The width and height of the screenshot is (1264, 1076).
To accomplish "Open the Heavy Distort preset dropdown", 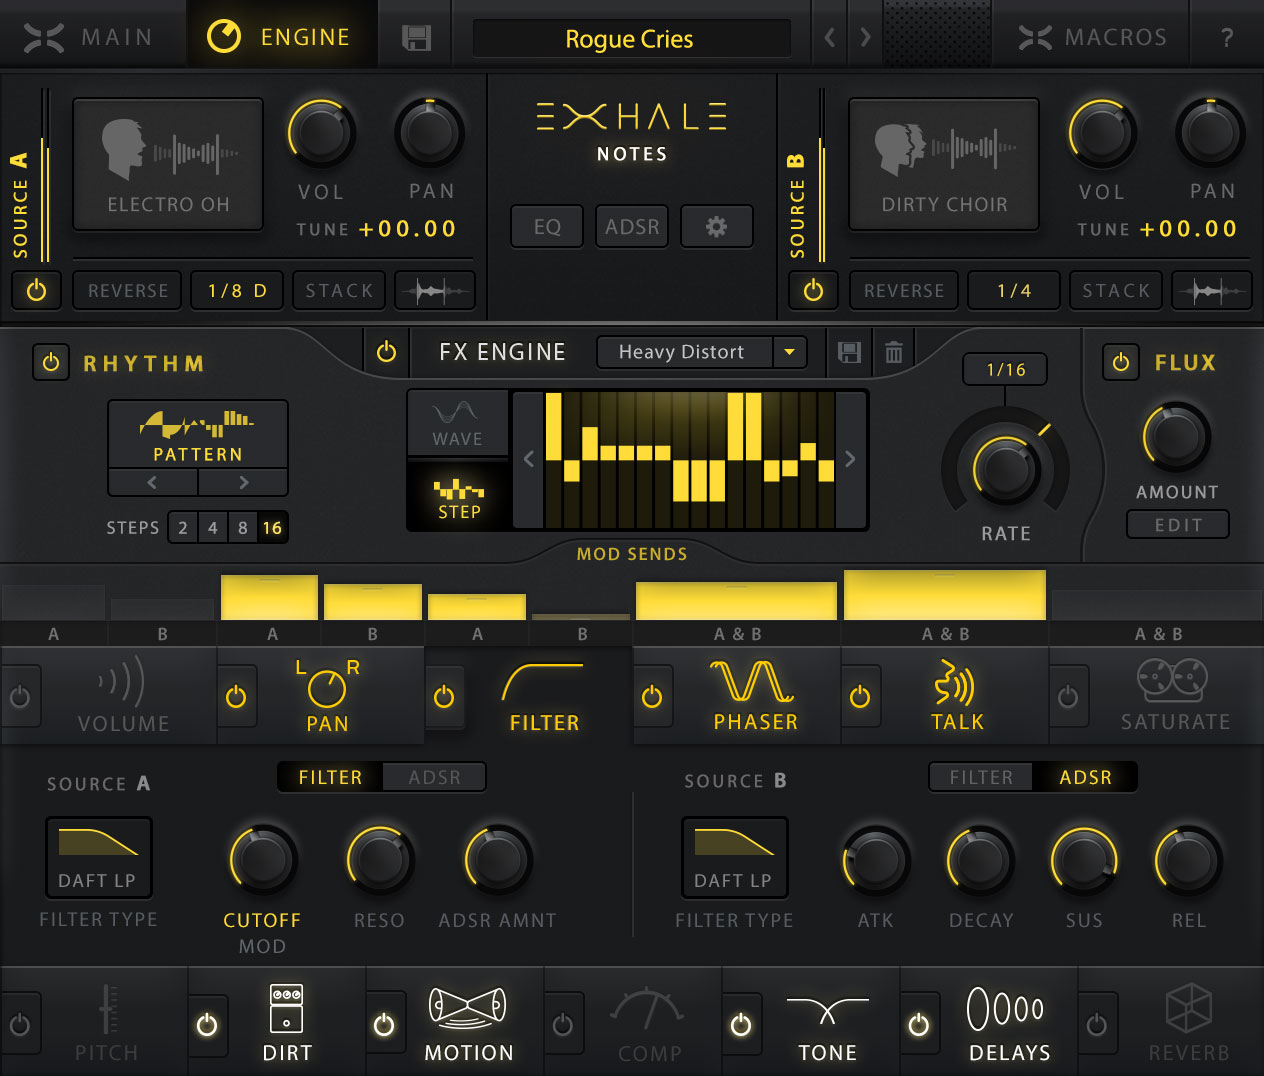I will pos(701,352).
